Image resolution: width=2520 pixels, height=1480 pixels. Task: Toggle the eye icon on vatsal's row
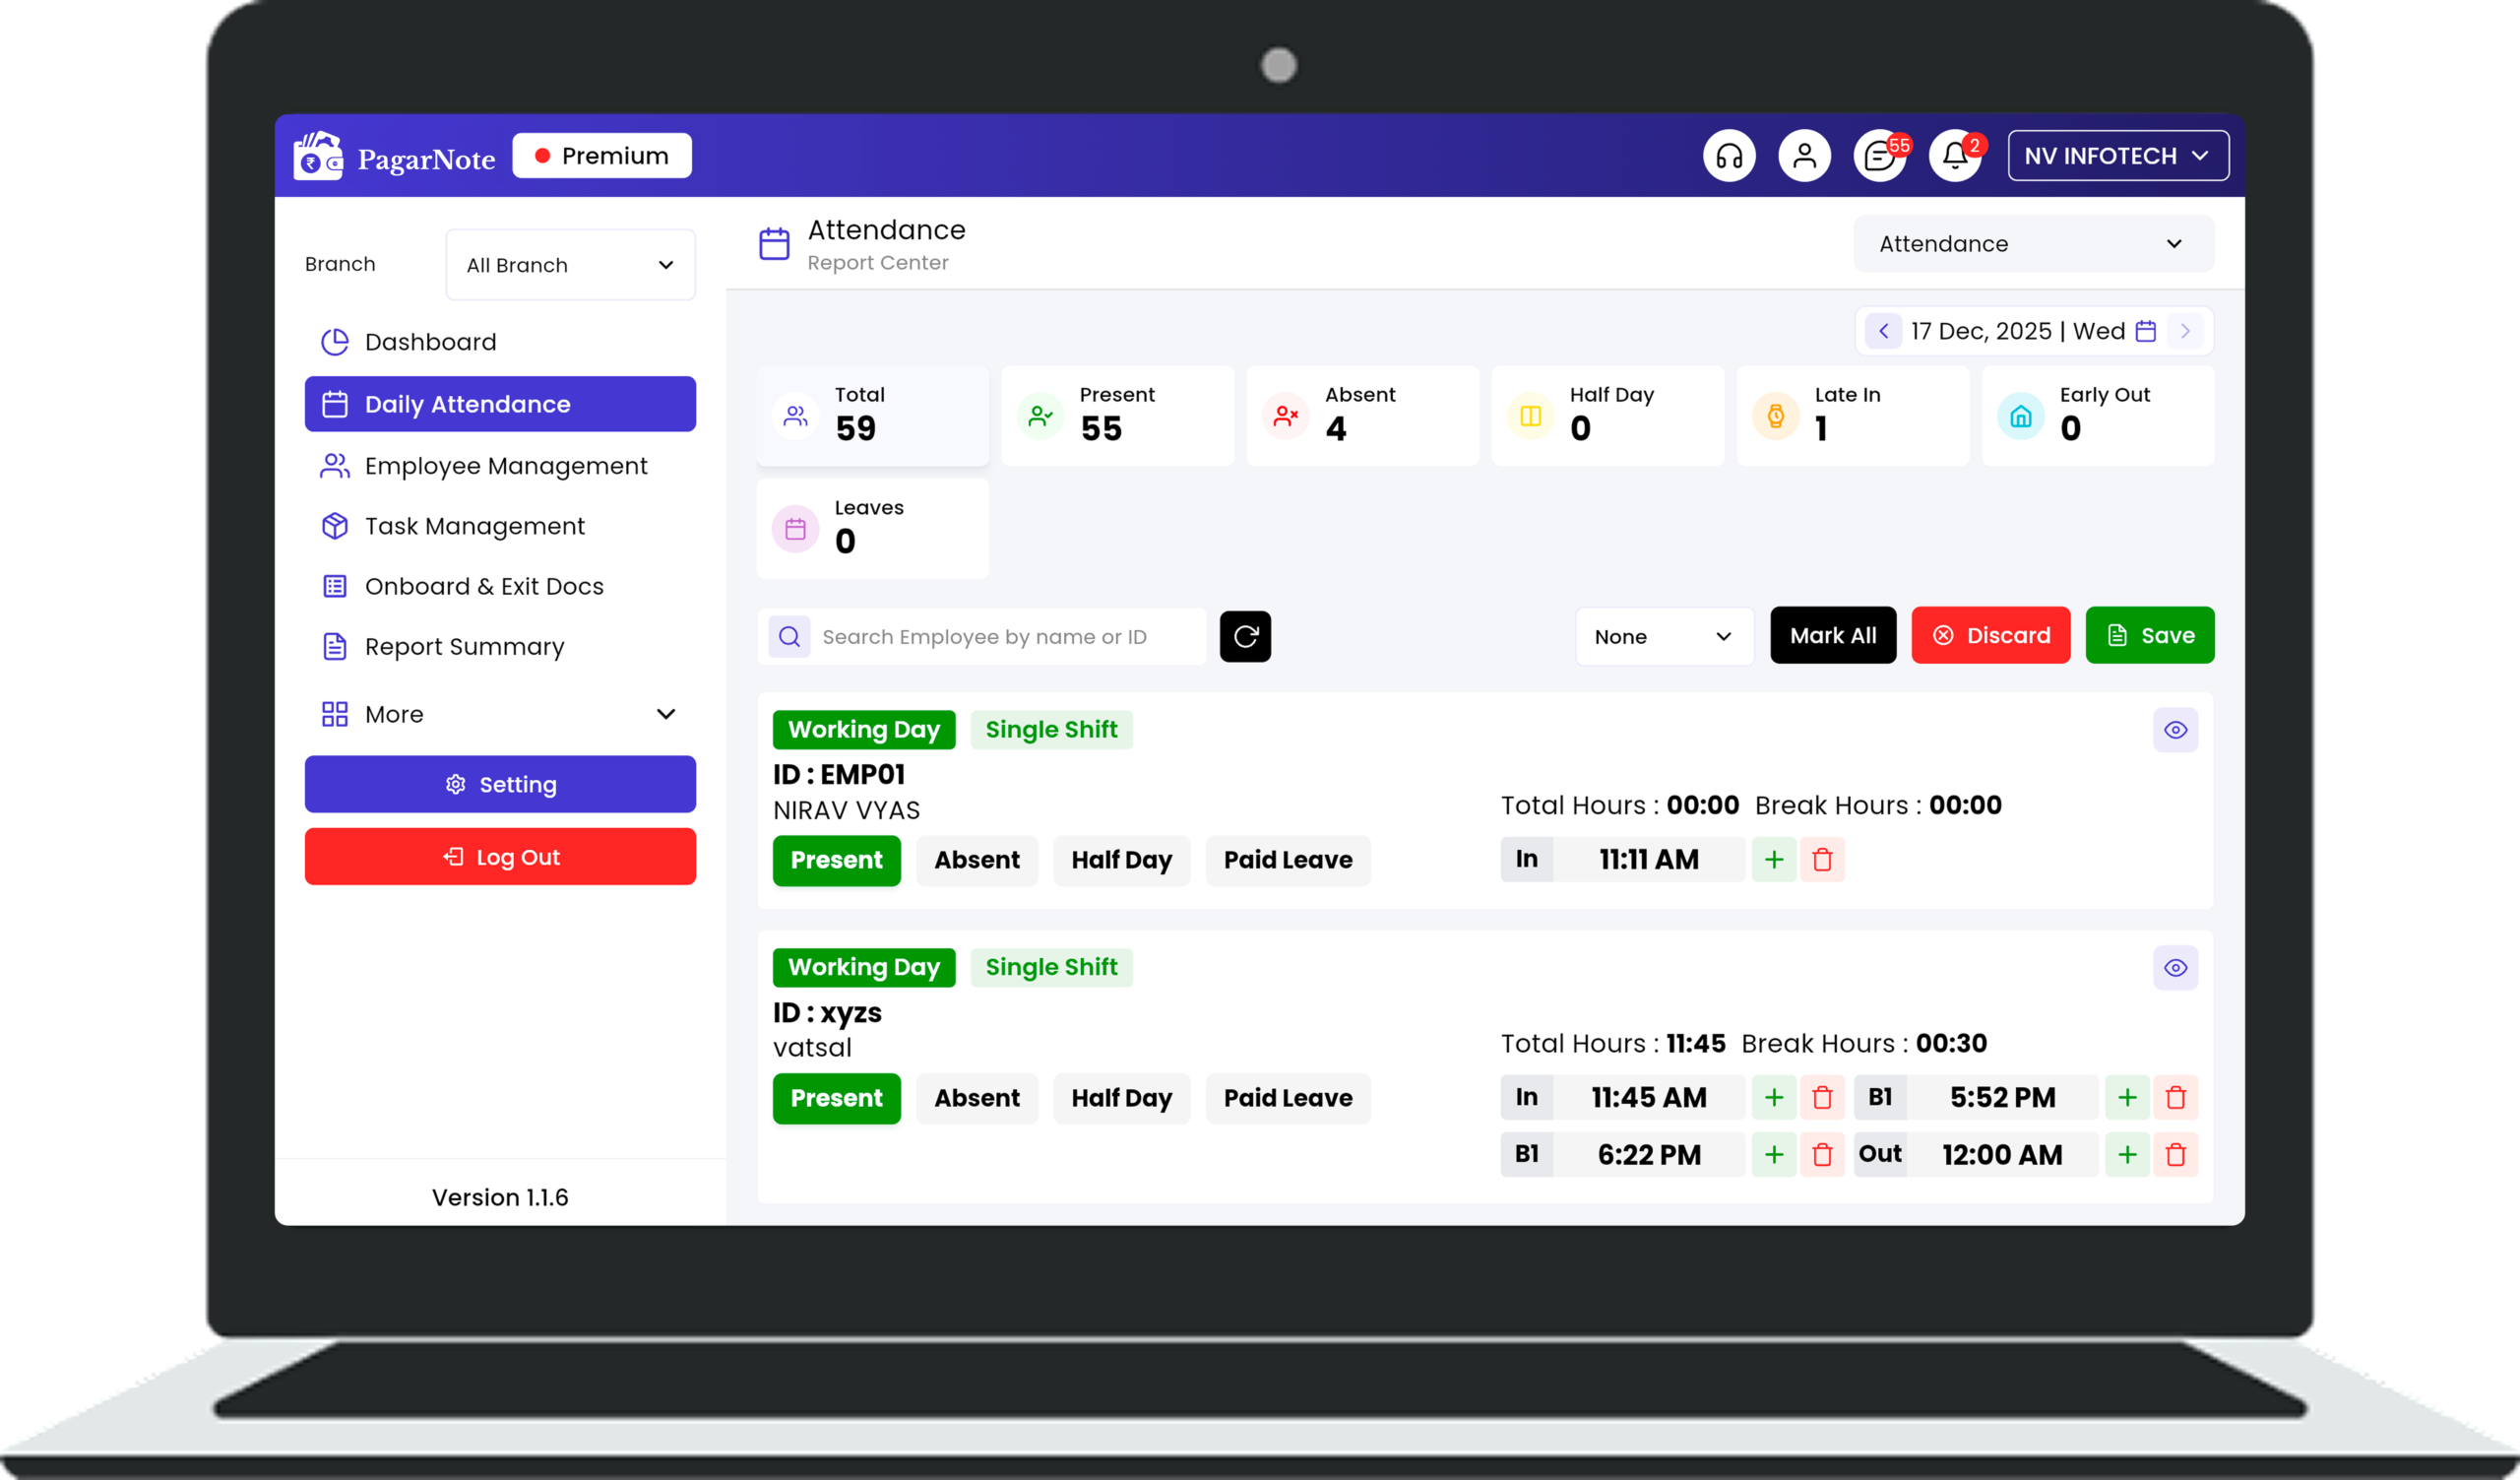click(x=2175, y=967)
